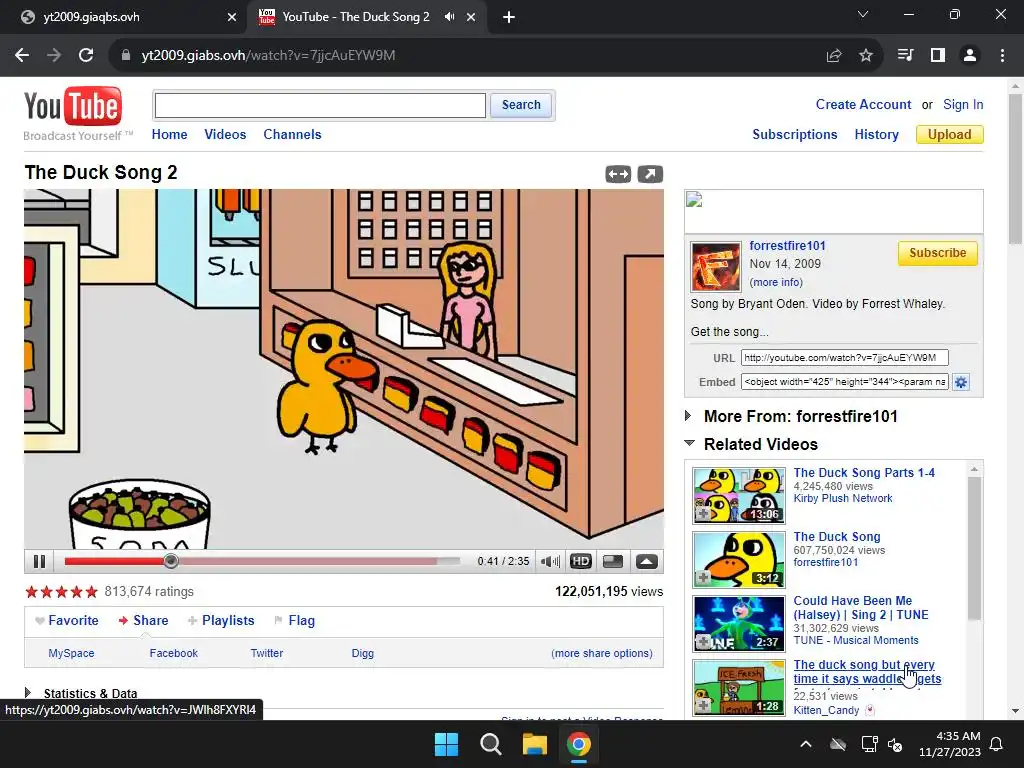The height and width of the screenshot is (768, 1024).
Task: Share video to Twitter
Action: pos(266,653)
